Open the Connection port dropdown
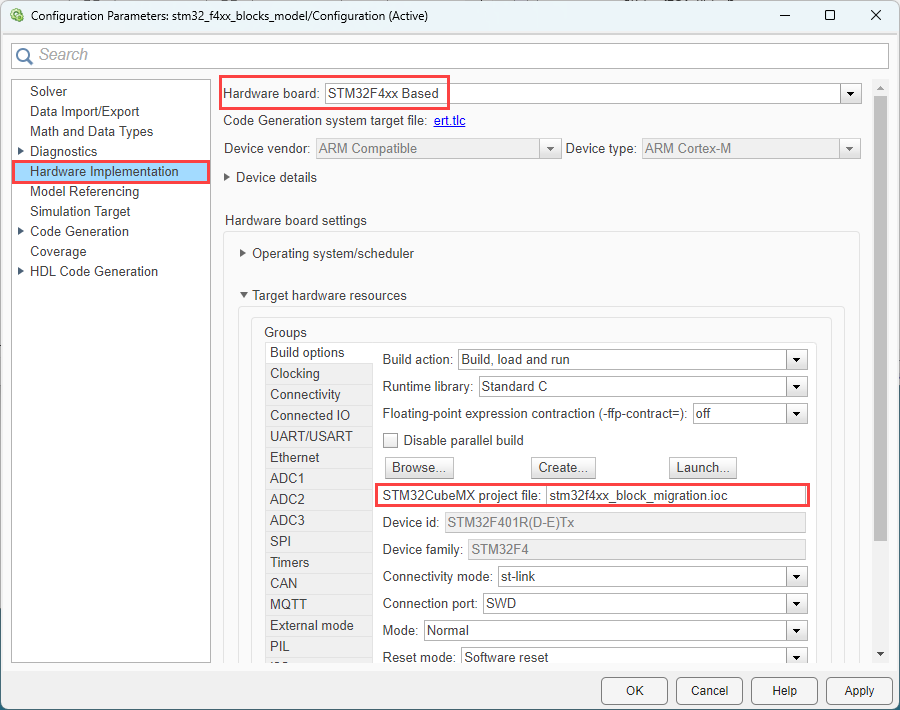 point(797,603)
